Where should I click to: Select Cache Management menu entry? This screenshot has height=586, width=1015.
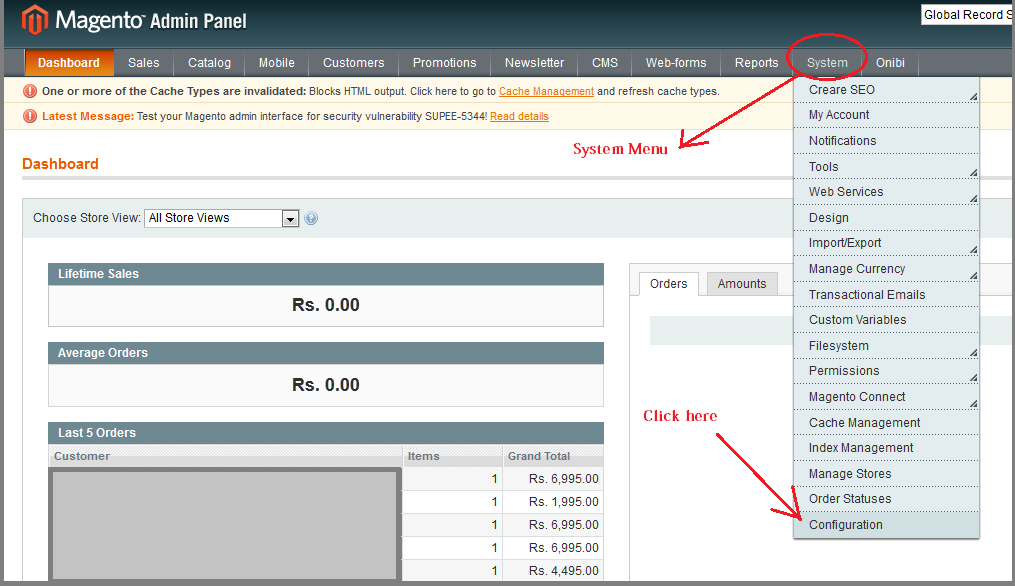point(886,423)
